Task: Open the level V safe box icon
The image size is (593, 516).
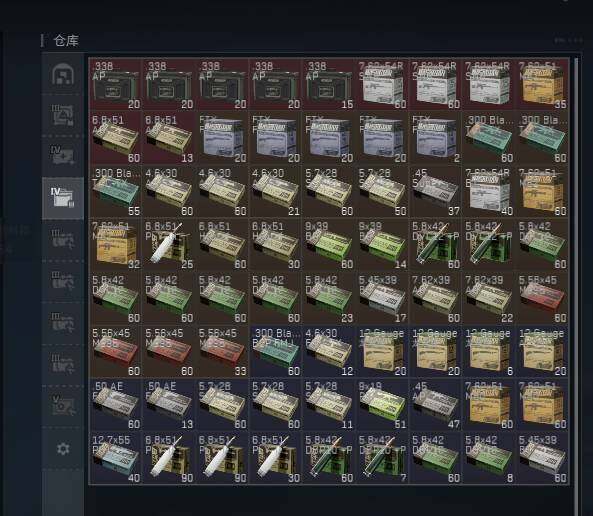Action: (x=63, y=406)
